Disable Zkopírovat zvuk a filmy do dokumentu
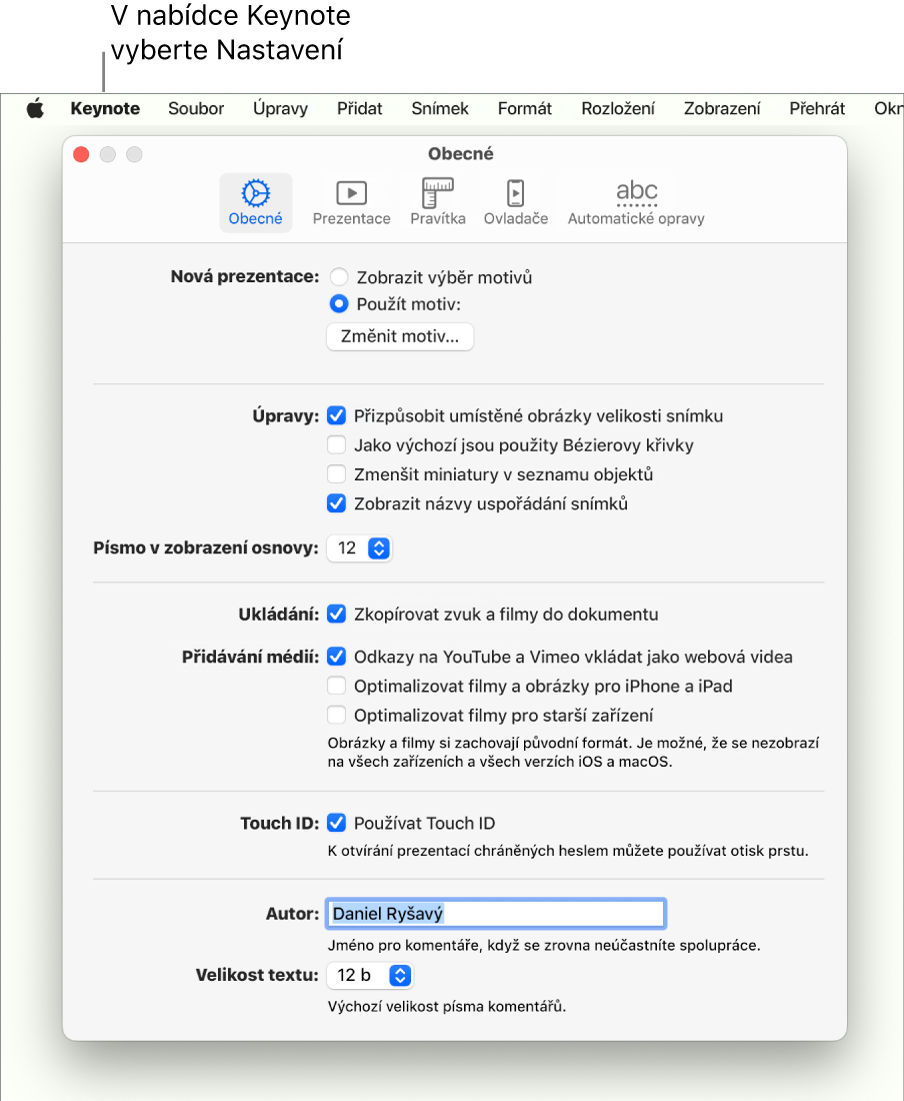The width and height of the screenshot is (904, 1101). coord(336,614)
